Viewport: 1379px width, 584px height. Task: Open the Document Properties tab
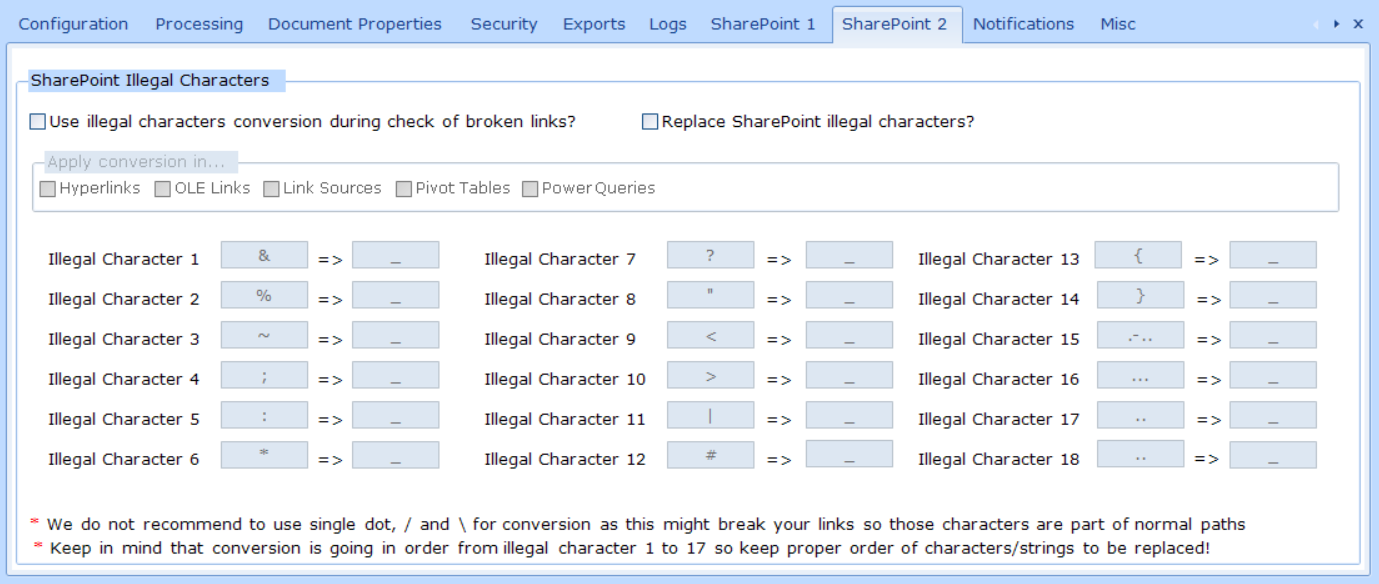point(355,24)
